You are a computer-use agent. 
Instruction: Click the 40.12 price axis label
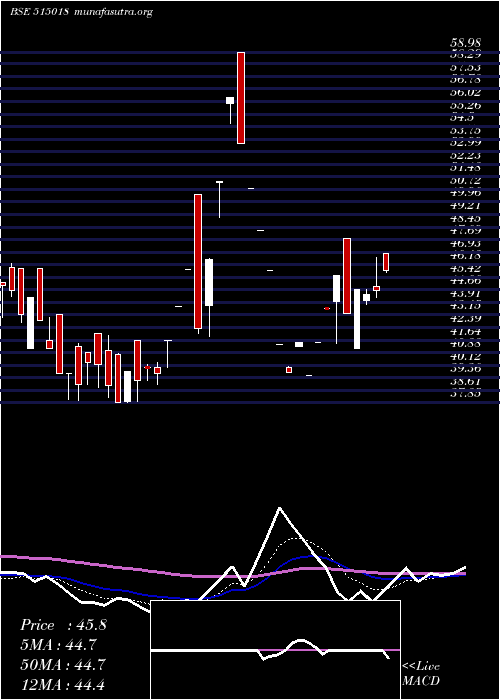click(x=465, y=357)
